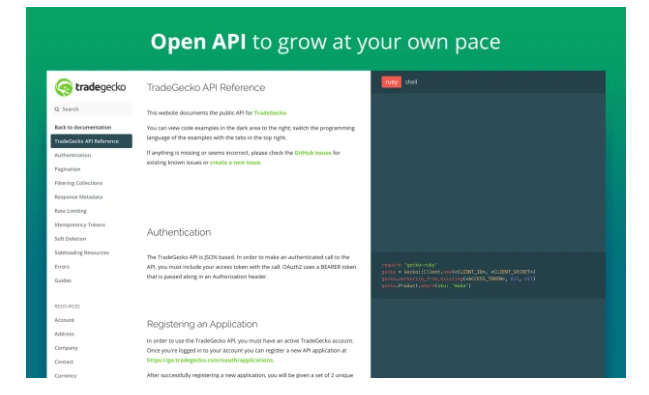The height and width of the screenshot is (395, 649).
Task: Open Contact resource in sidebar
Action: [64, 362]
